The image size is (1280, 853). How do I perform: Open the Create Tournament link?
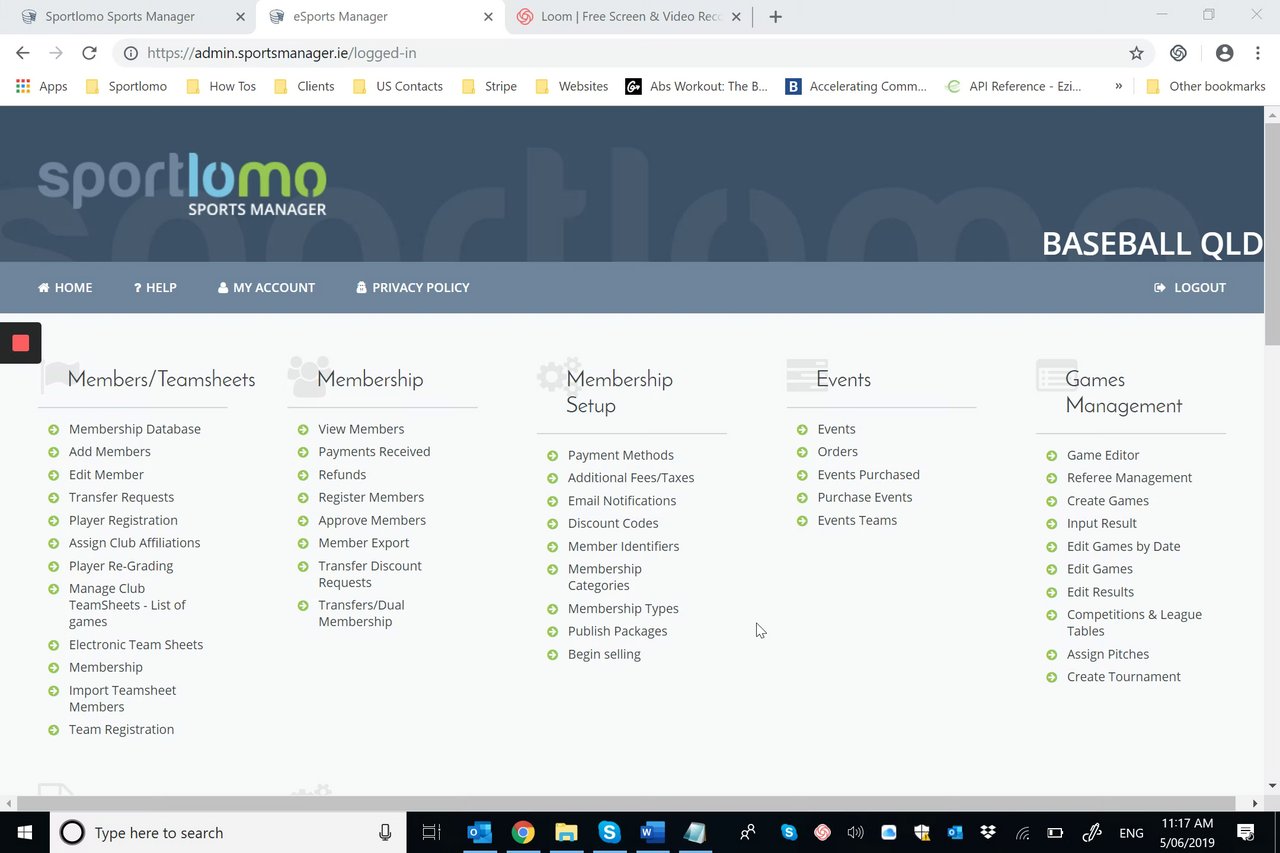[x=1123, y=677]
